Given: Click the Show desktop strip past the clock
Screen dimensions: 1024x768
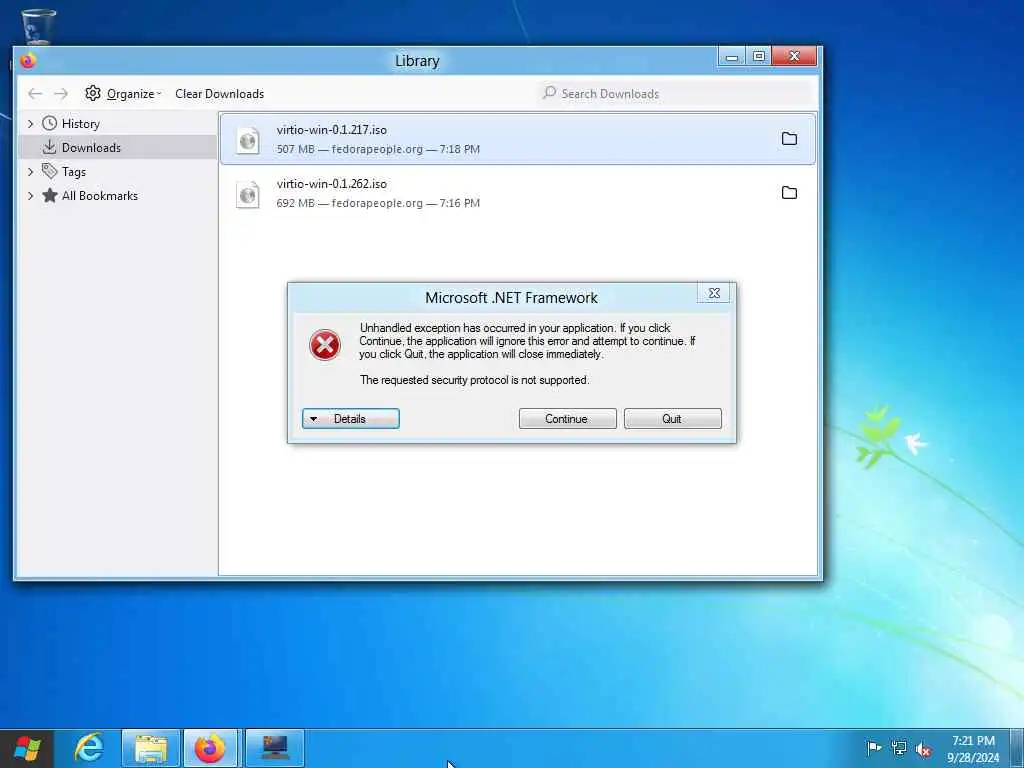Looking at the screenshot, I should coord(1017,748).
